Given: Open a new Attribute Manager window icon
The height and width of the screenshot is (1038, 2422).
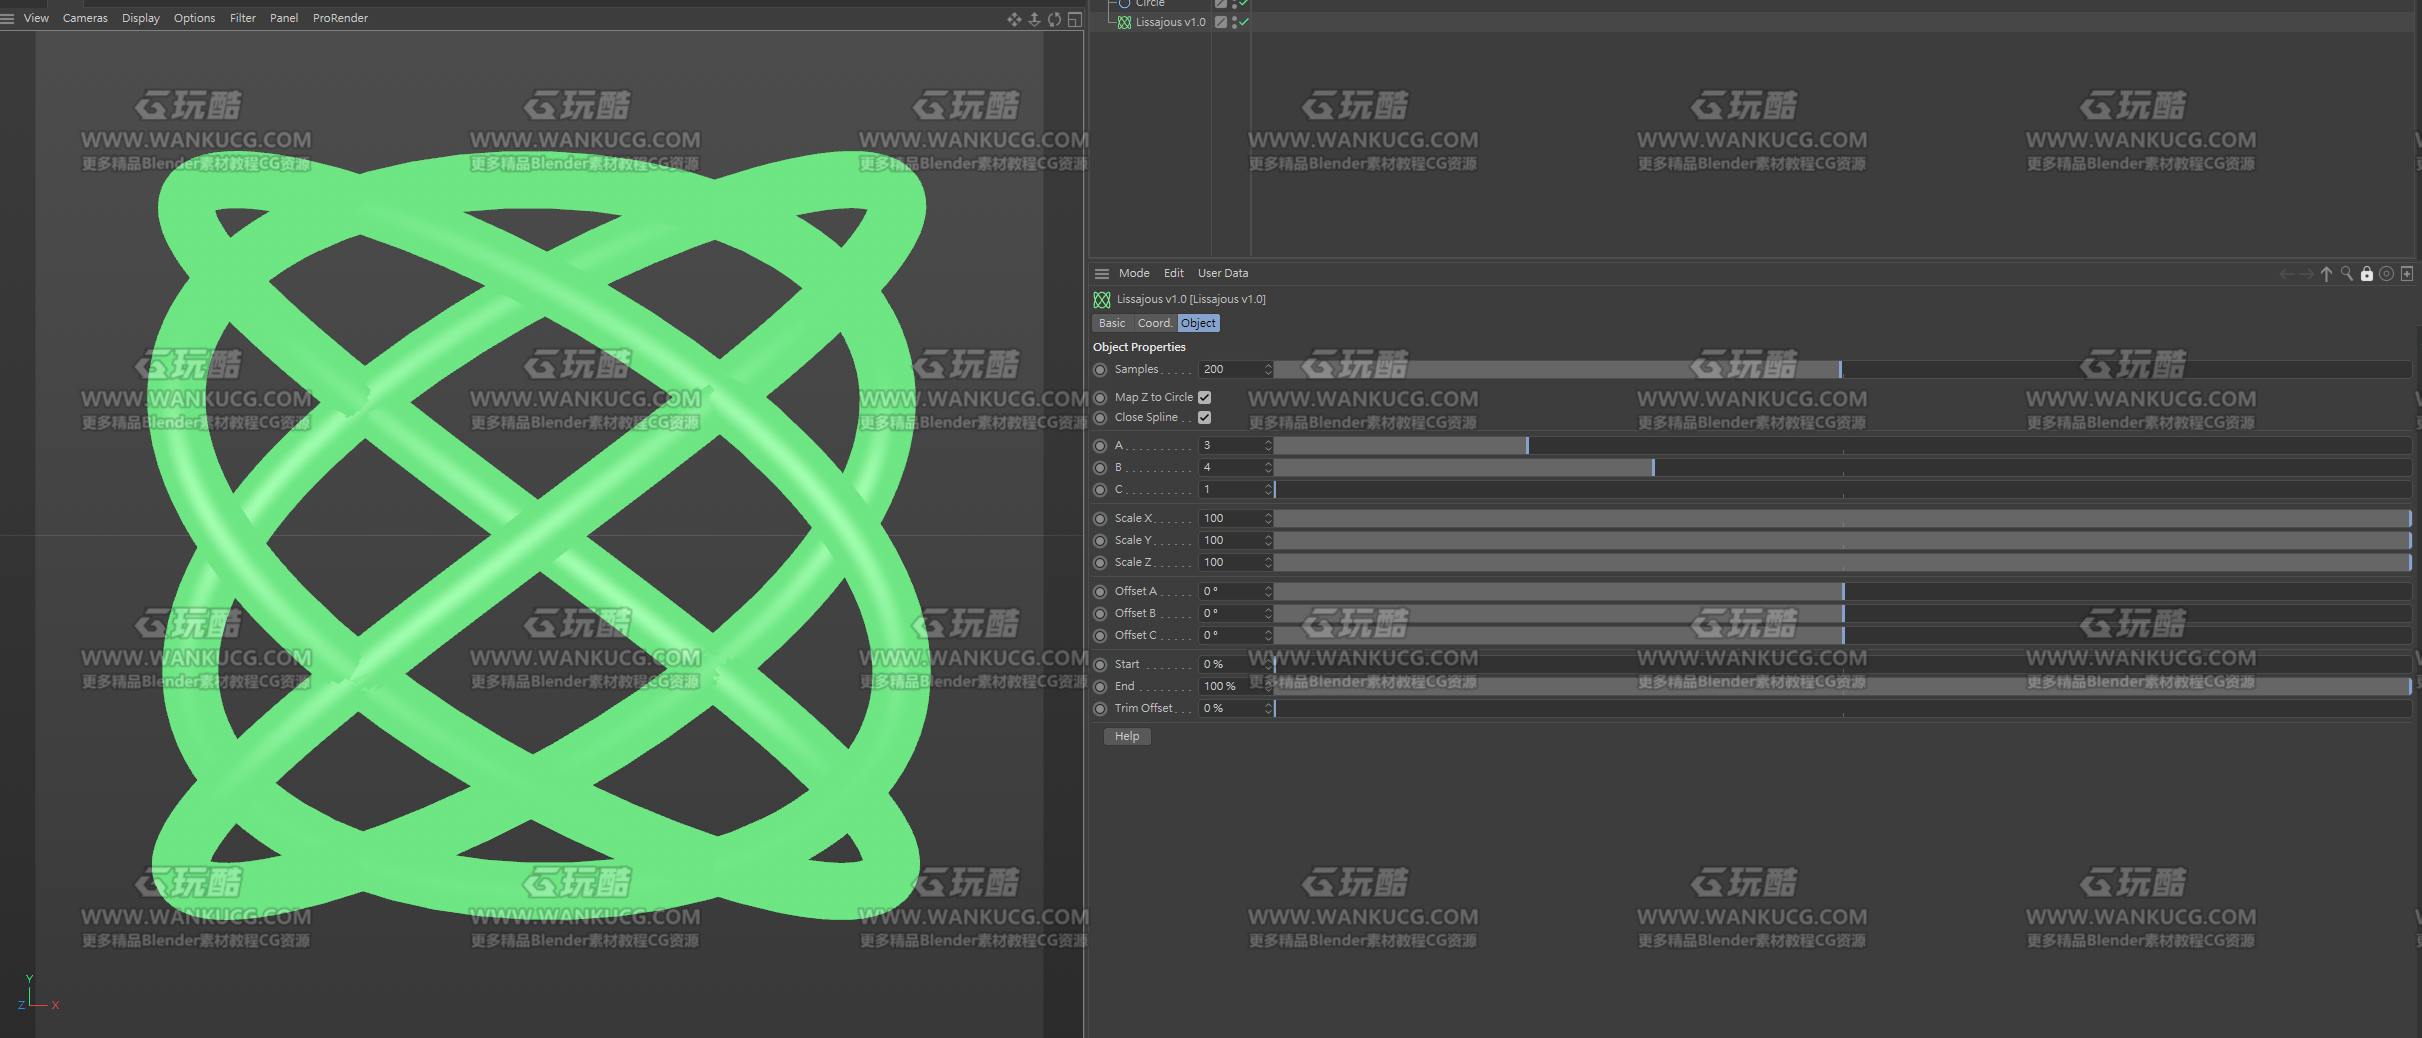Looking at the screenshot, I should 2407,273.
